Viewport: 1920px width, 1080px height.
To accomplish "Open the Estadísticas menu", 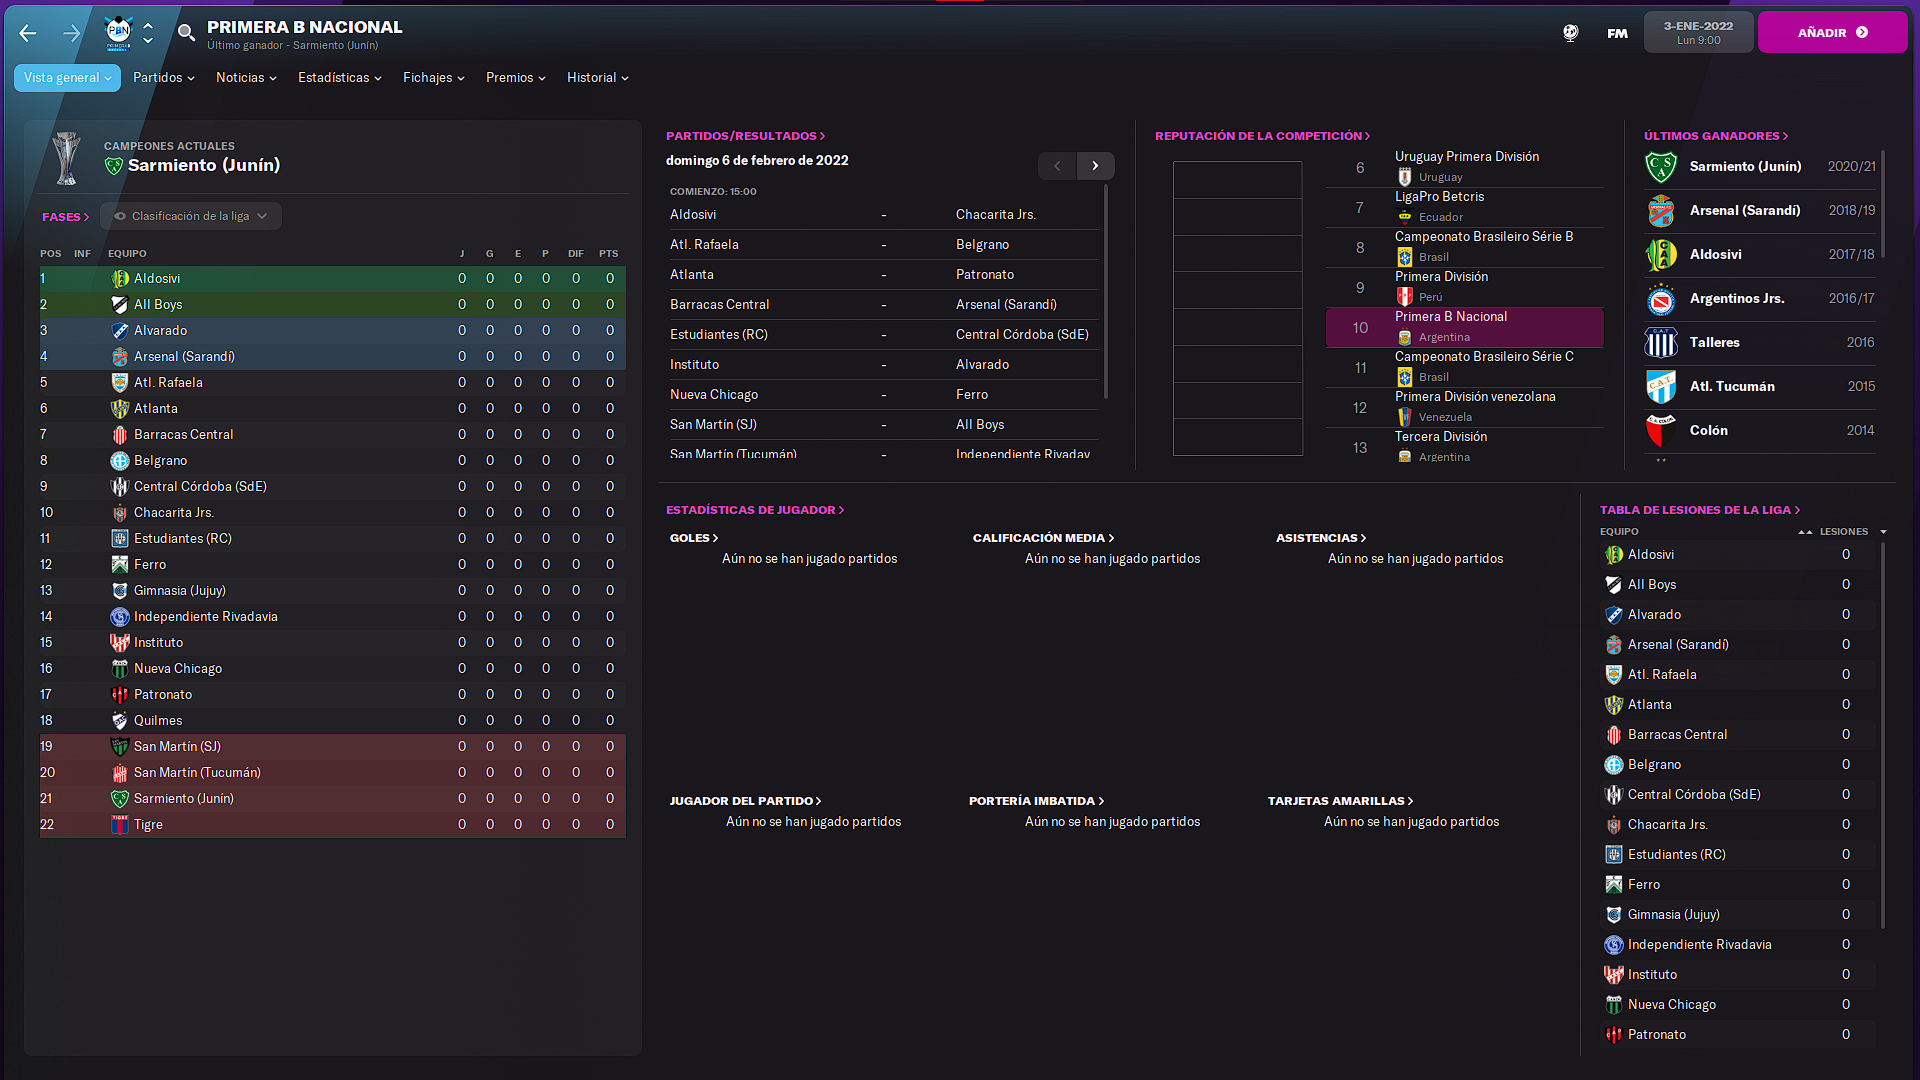I will [x=339, y=78].
